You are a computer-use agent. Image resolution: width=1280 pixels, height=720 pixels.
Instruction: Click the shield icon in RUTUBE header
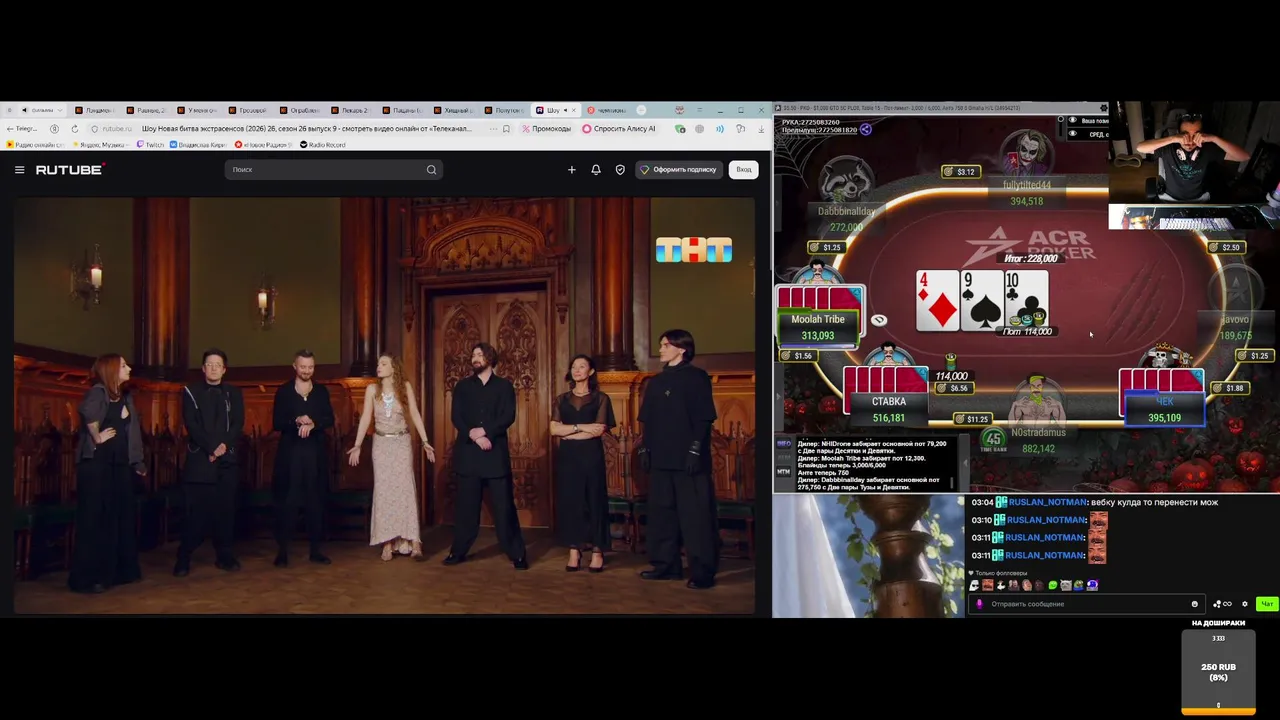pyautogui.click(x=620, y=170)
